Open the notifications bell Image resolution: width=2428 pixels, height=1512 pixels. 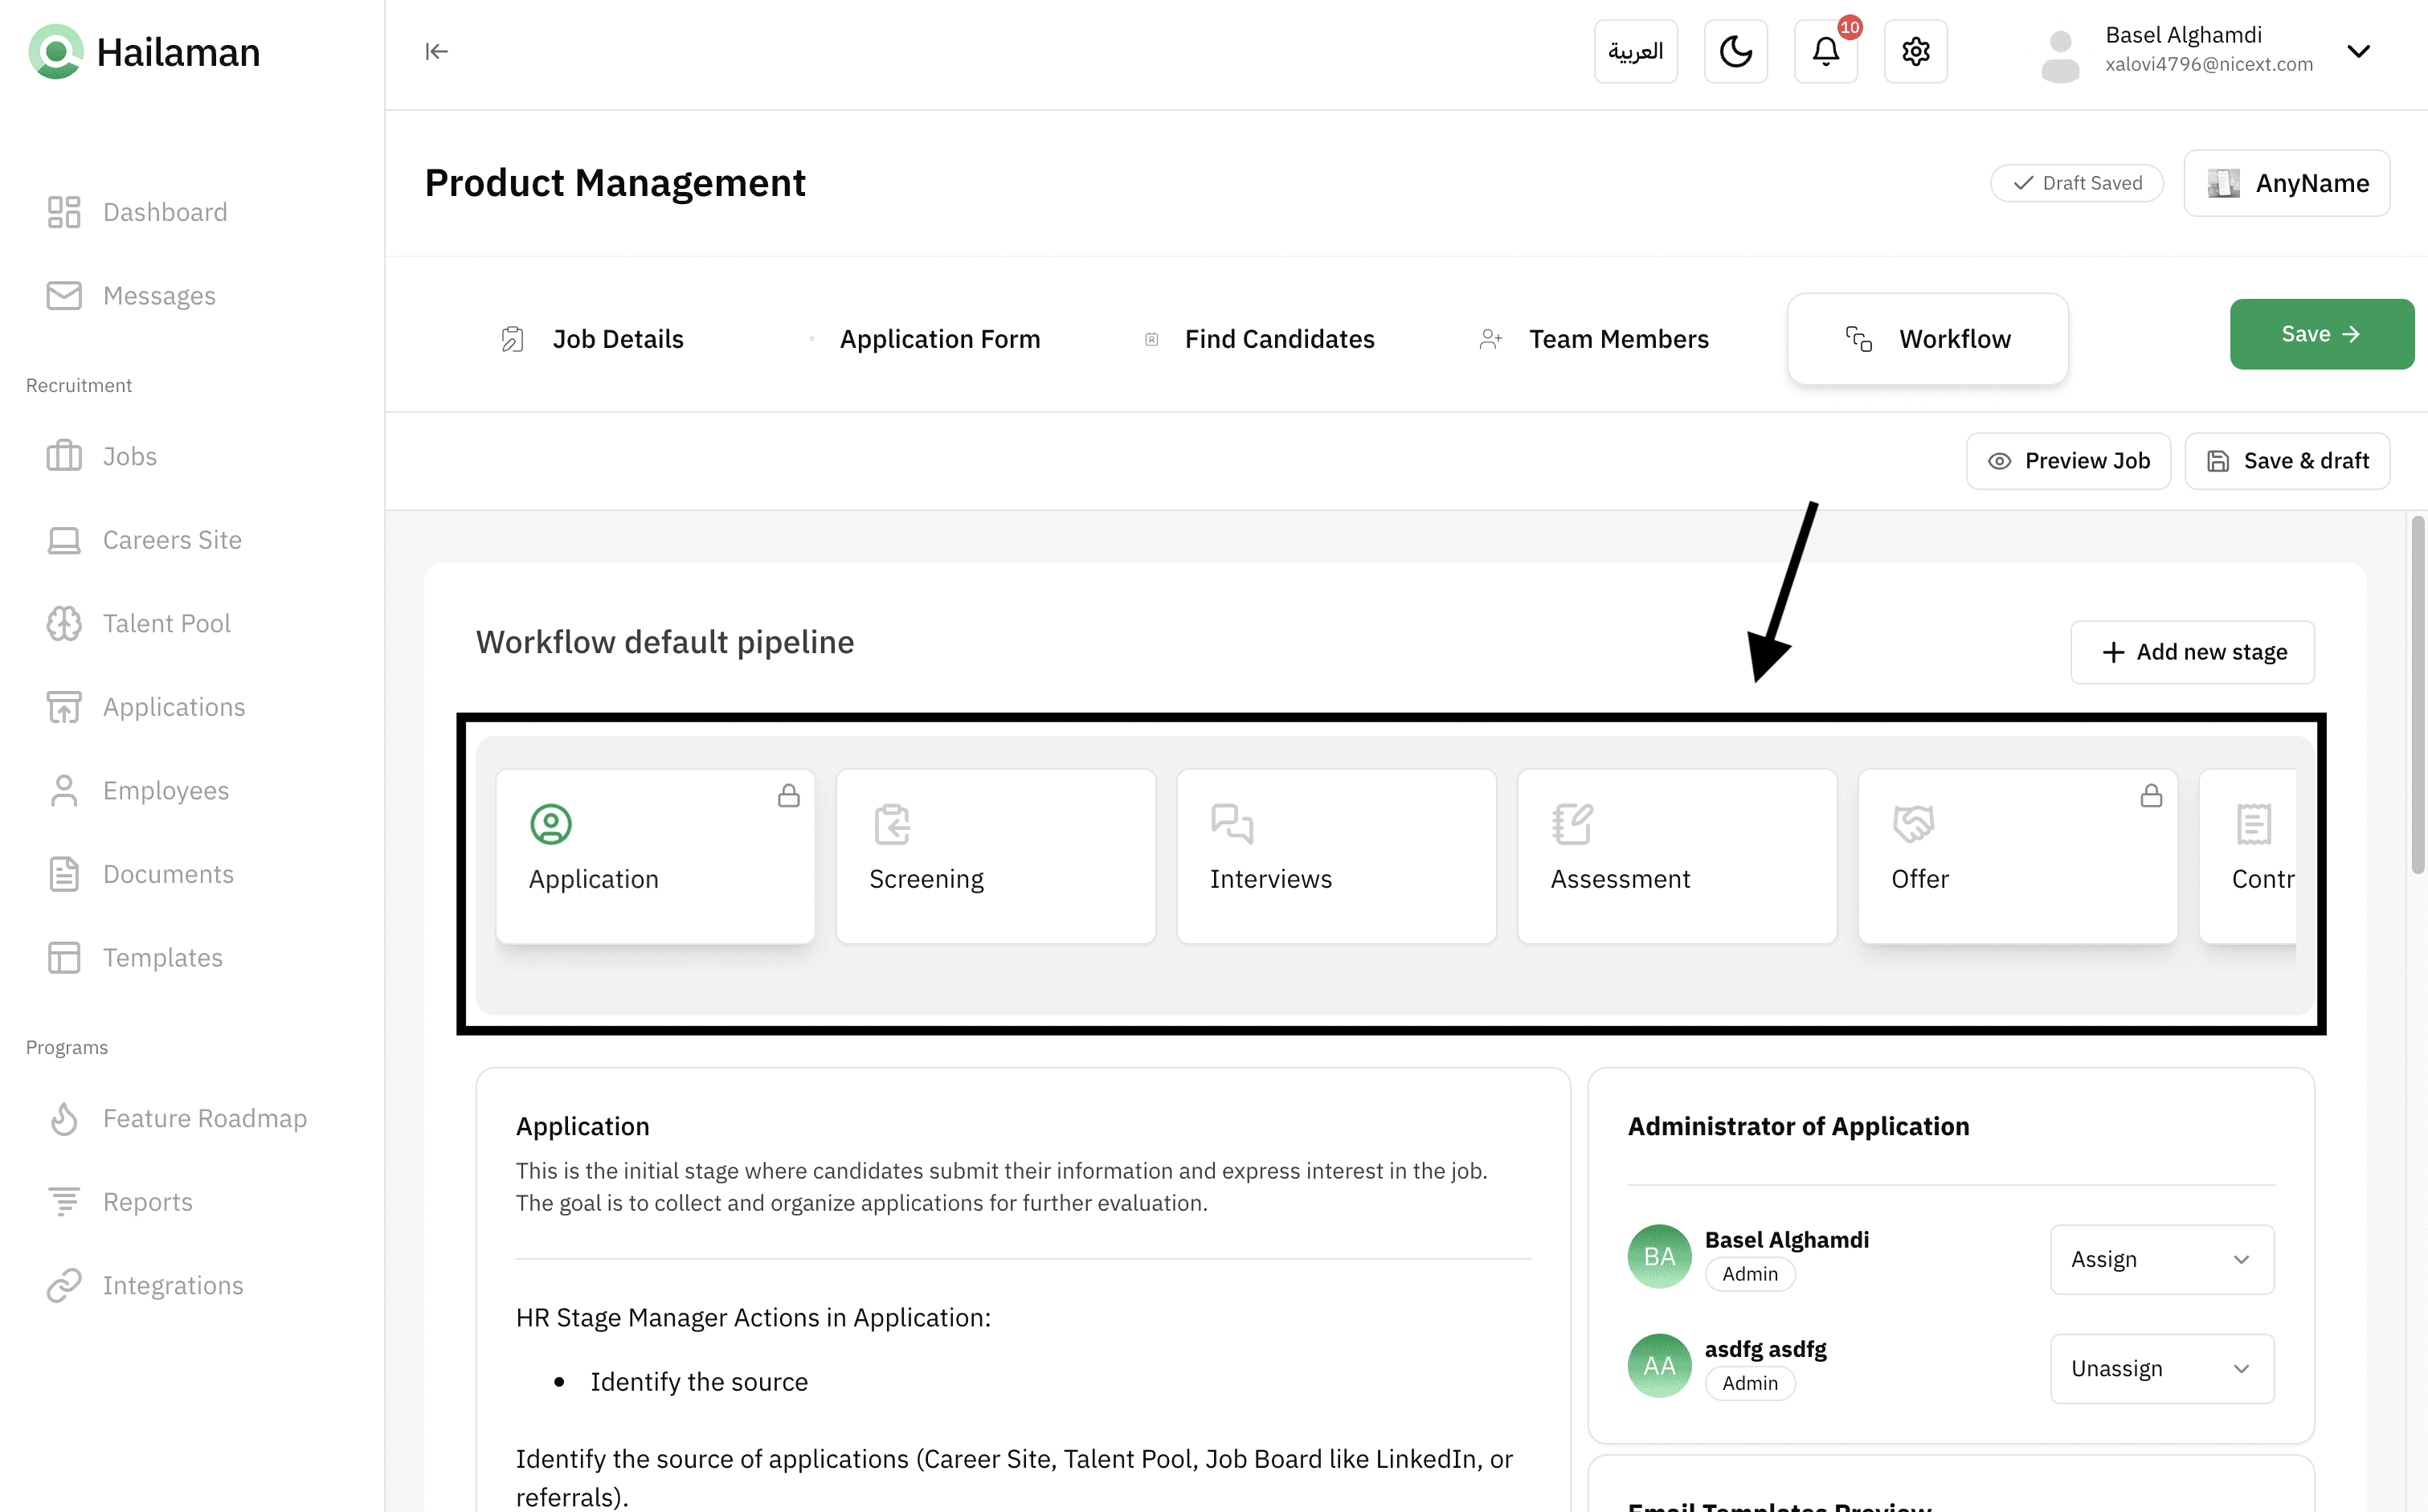tap(1825, 51)
